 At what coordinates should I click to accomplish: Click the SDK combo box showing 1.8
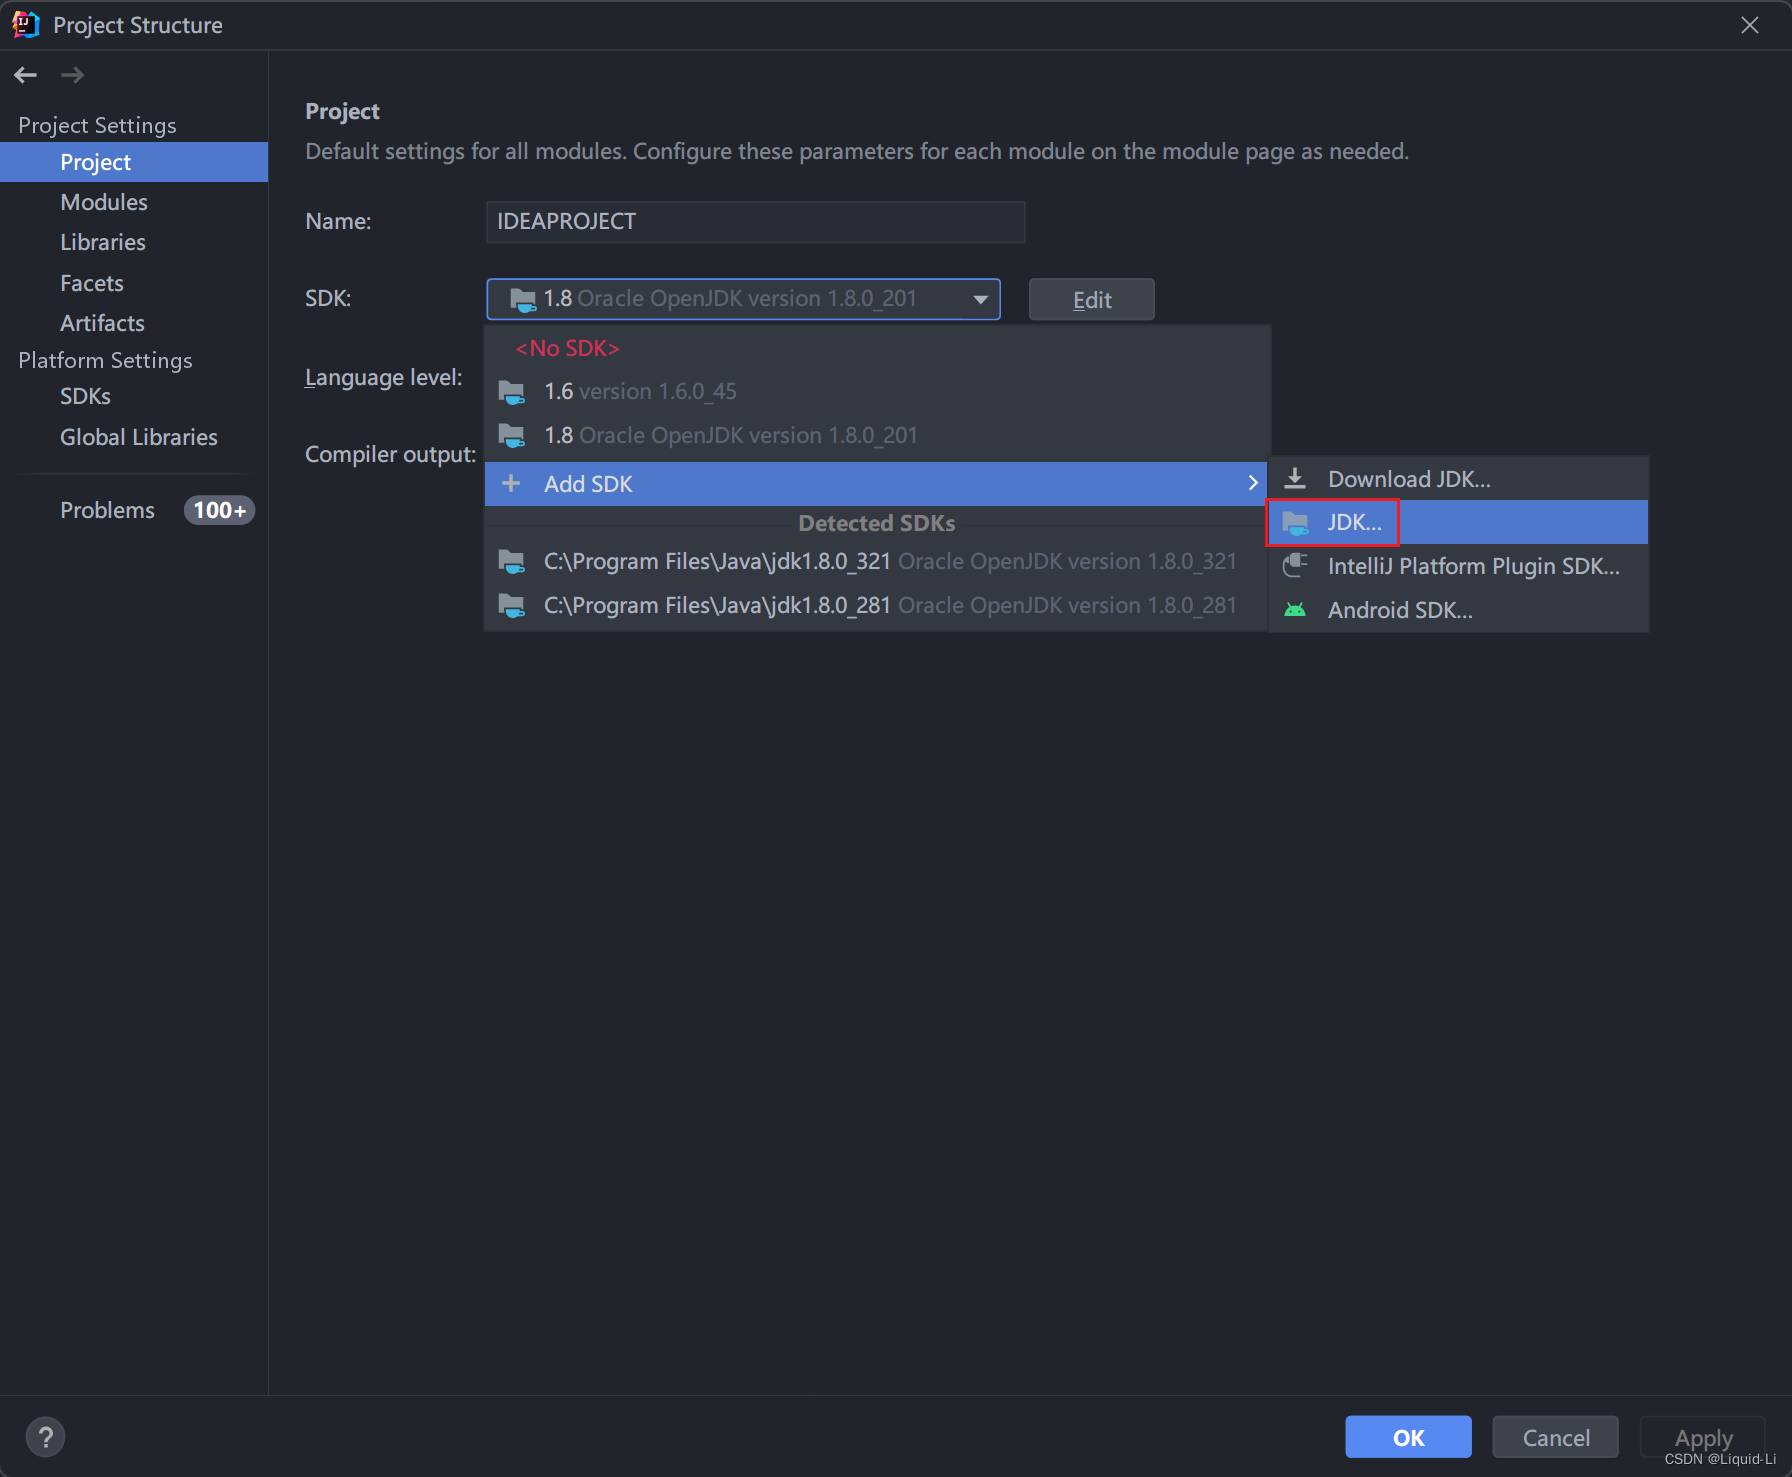(x=743, y=299)
